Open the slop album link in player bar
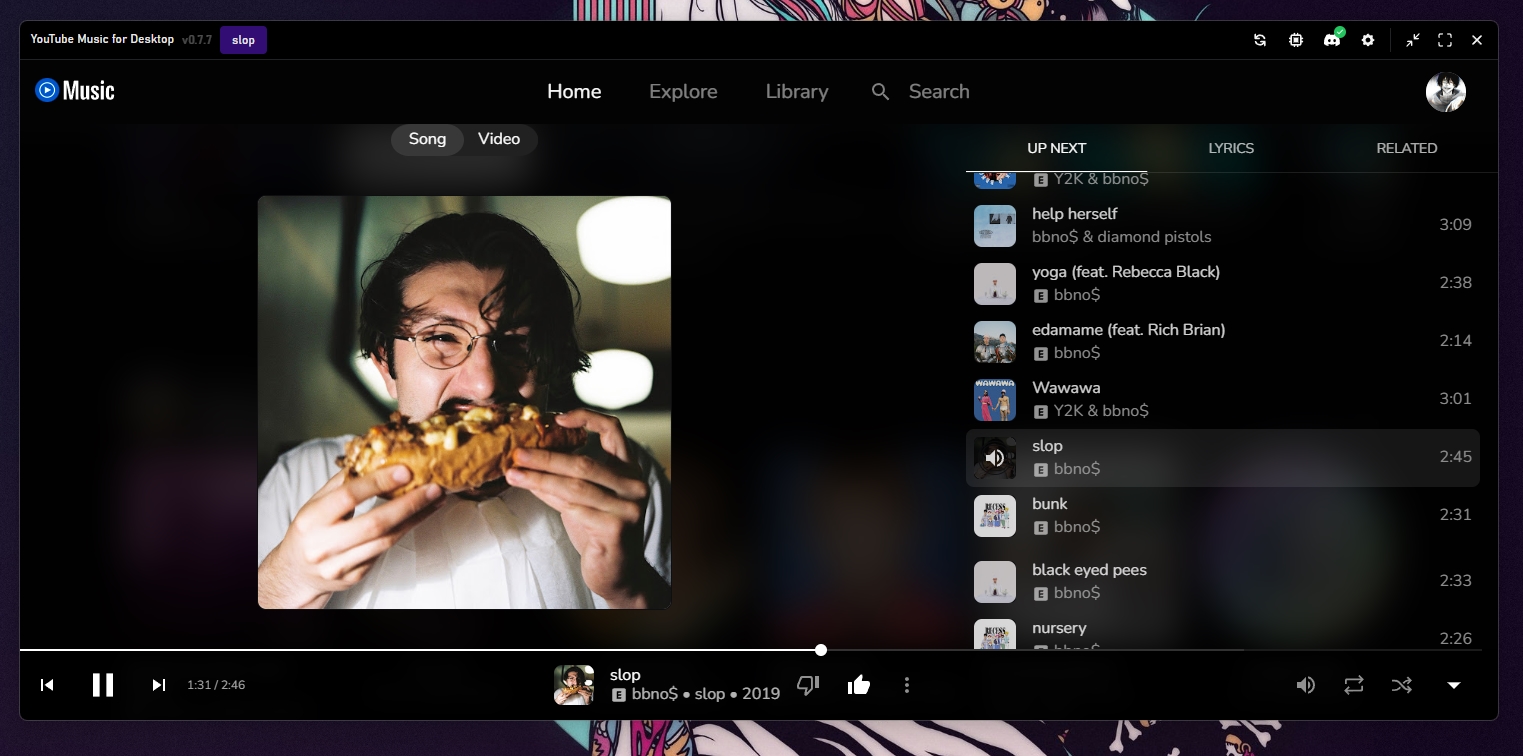1523x756 pixels. [x=710, y=694]
